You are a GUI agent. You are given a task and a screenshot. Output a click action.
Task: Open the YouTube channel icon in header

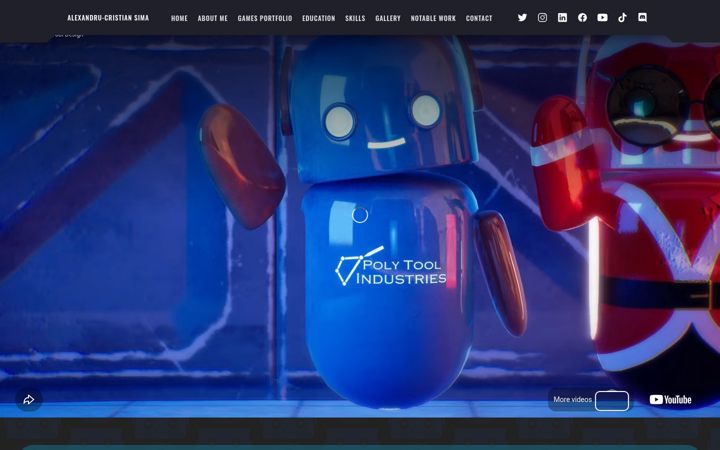[602, 17]
